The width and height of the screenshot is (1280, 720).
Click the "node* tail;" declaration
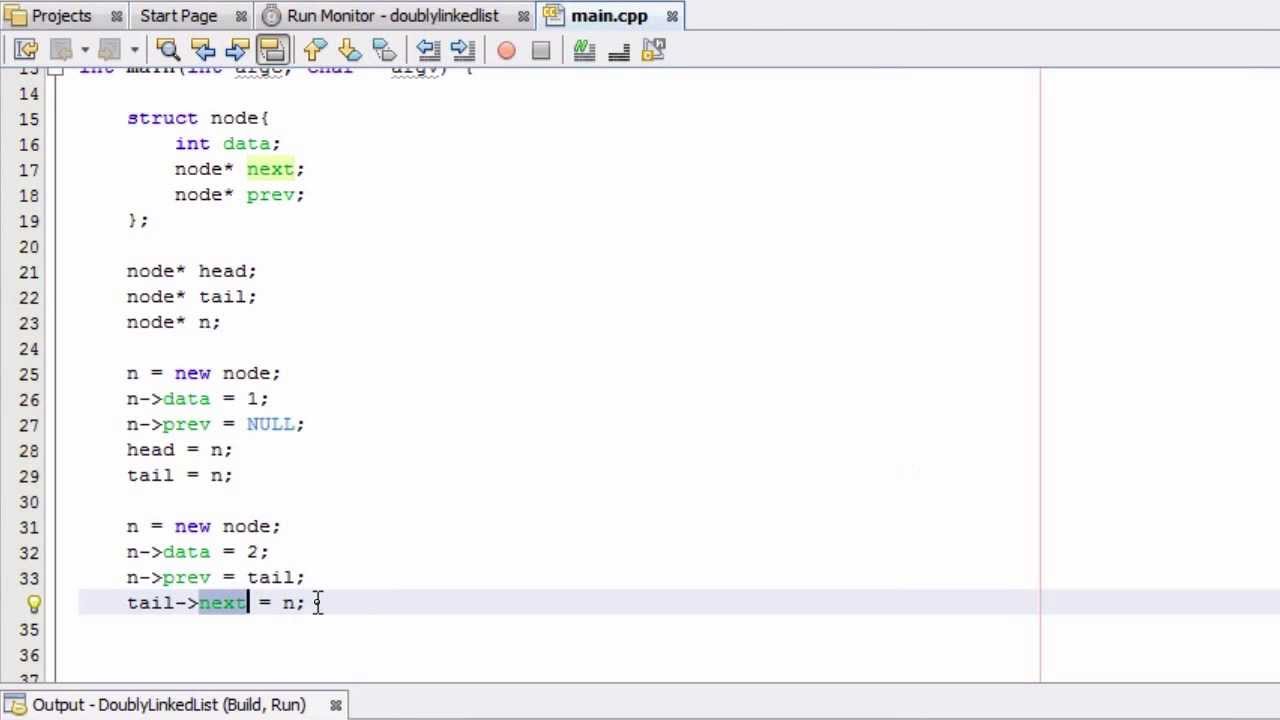(192, 297)
